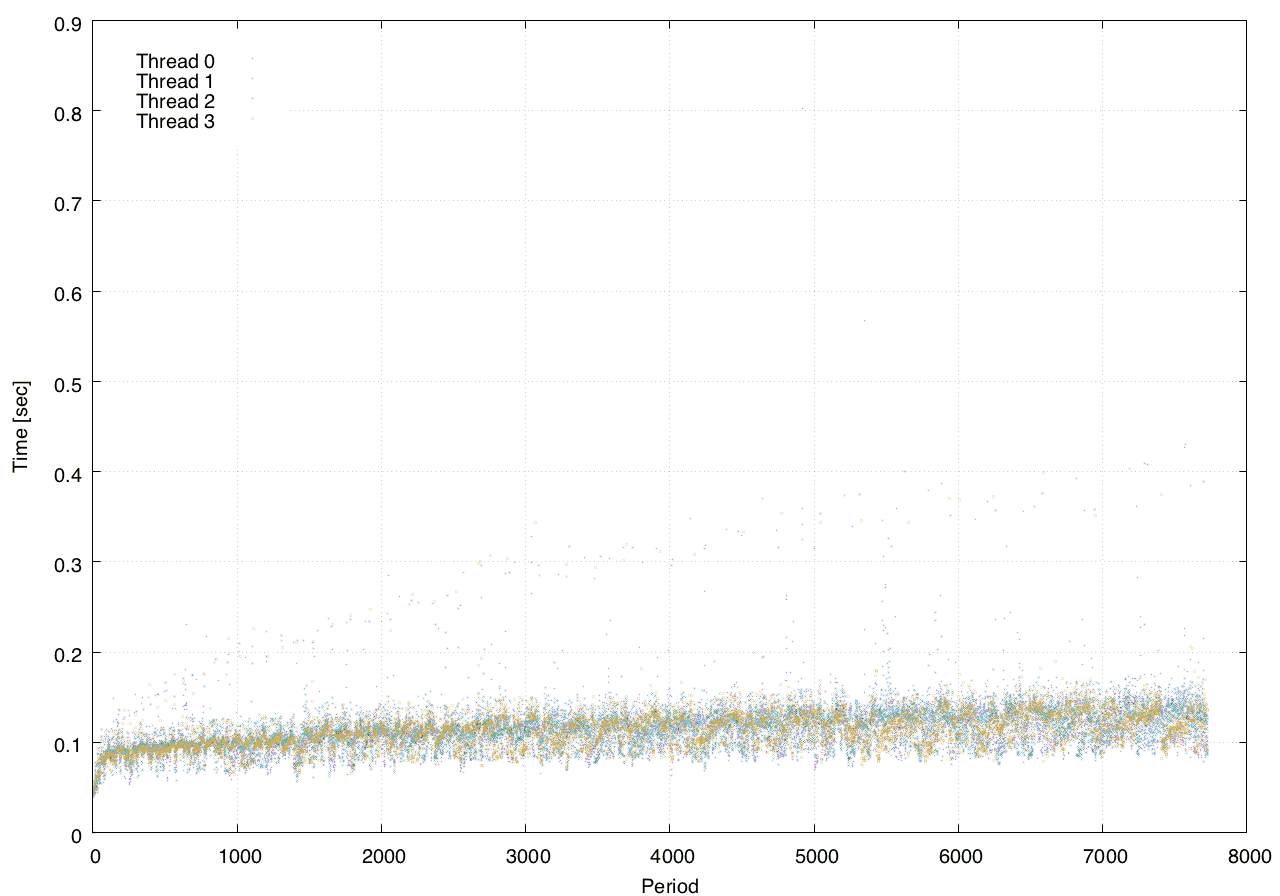Click the Thread 3 legend color marker
Viewport: 1280px width, 896px height.
click(x=252, y=119)
